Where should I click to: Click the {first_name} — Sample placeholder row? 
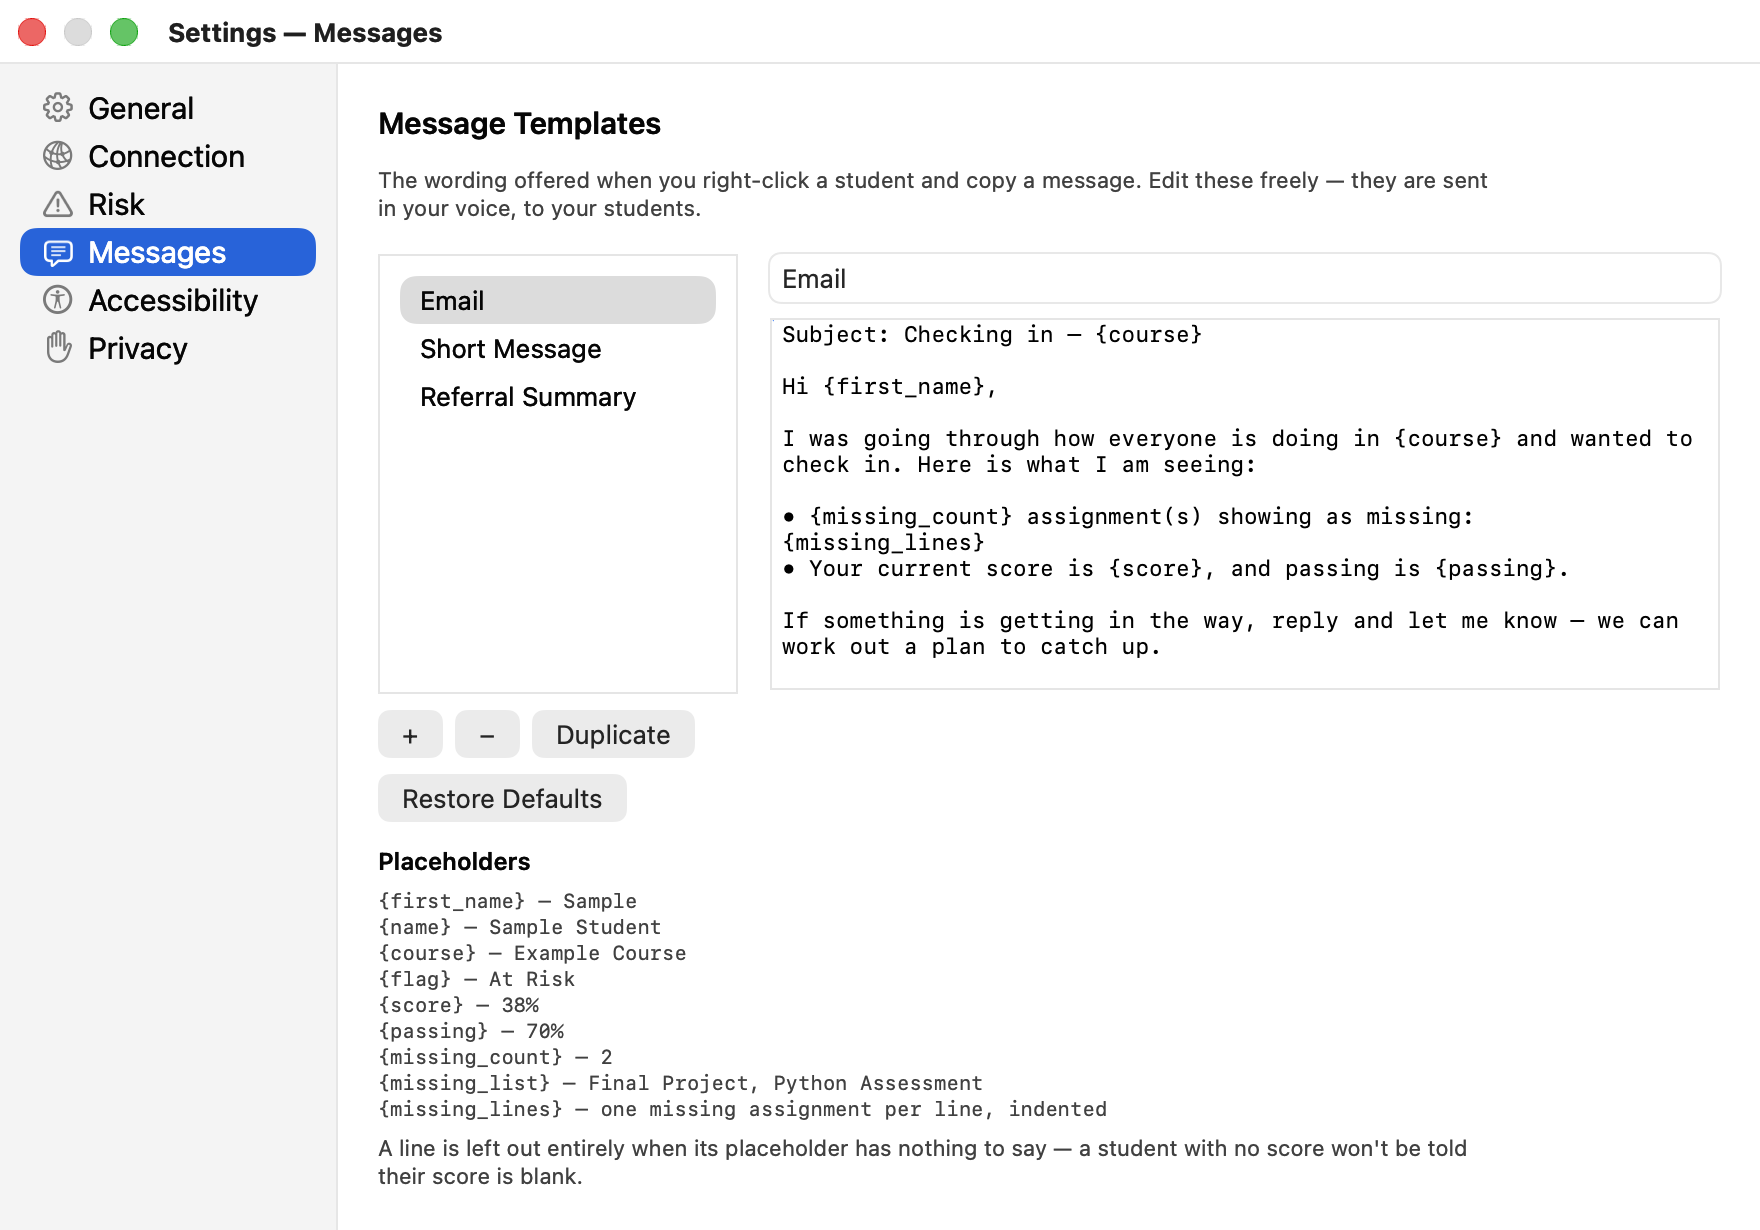(507, 901)
